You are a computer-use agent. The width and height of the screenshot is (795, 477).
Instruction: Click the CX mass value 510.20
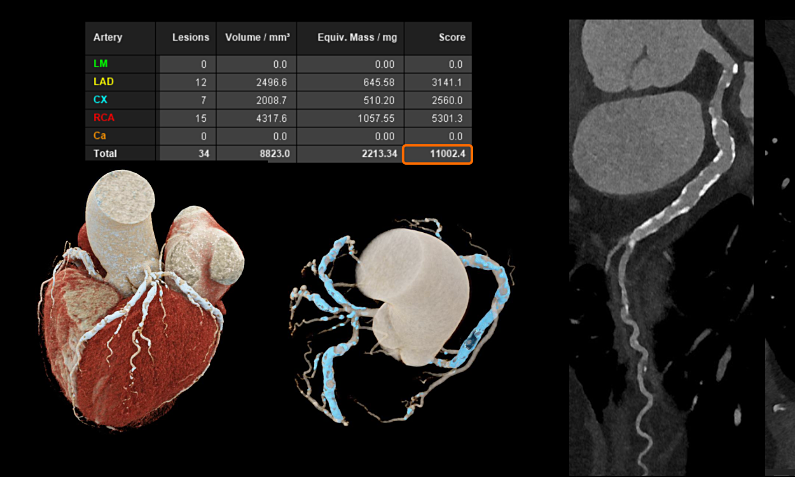[379, 100]
